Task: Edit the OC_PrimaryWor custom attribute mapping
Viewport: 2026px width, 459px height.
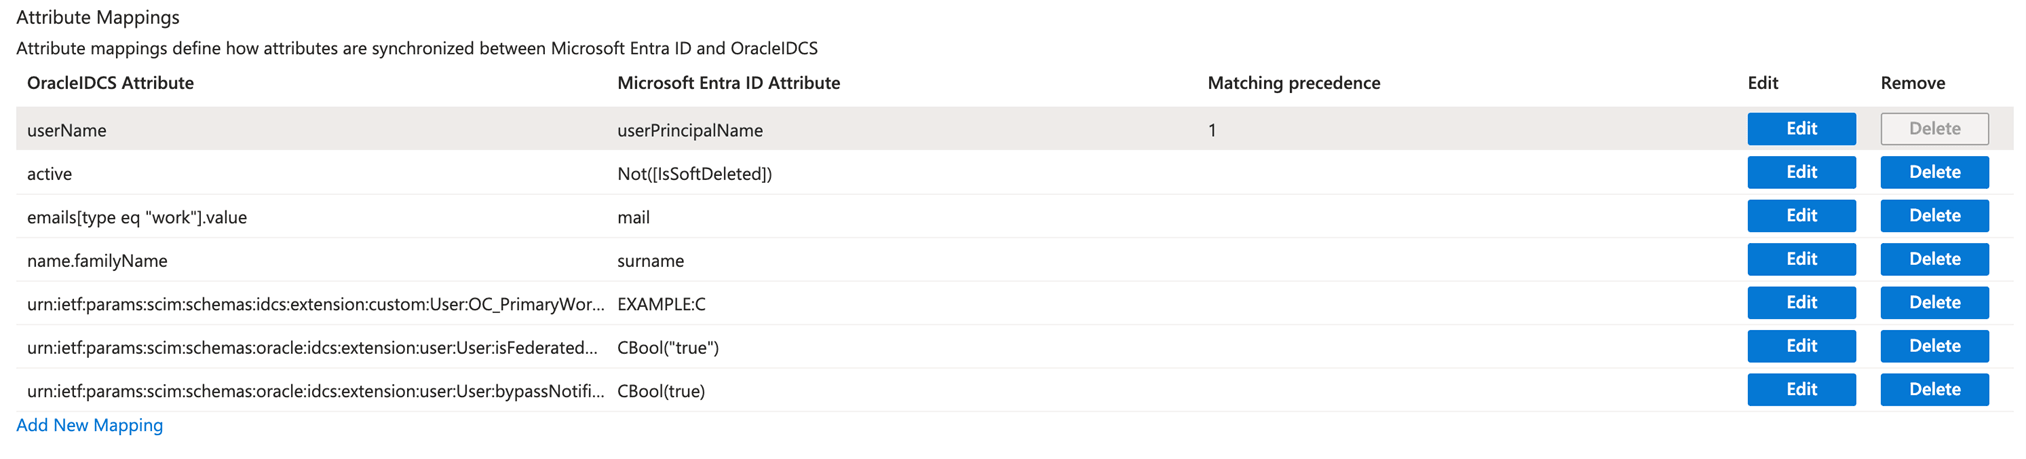Action: [1801, 303]
